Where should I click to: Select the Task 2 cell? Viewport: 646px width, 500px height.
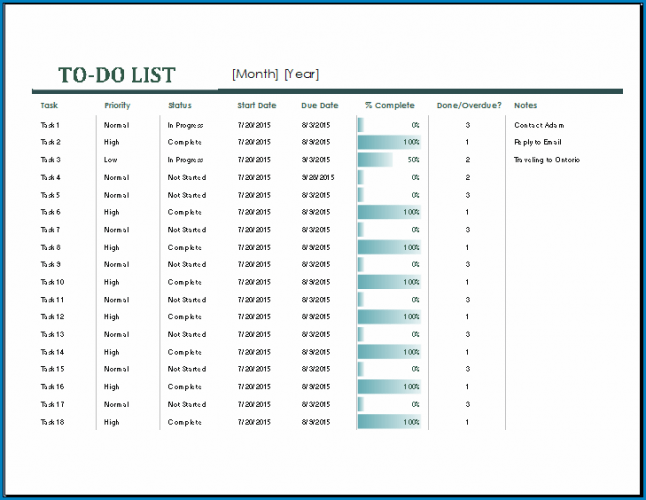coord(50,142)
